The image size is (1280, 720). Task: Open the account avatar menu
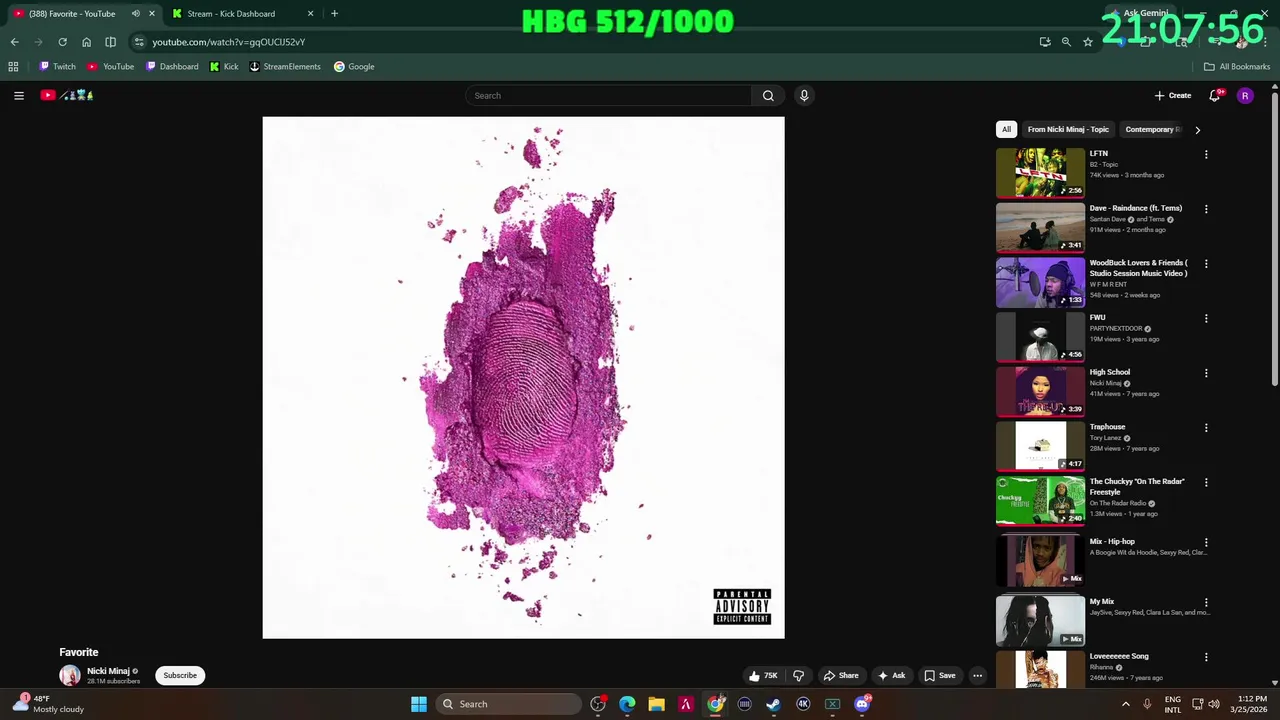(1245, 96)
